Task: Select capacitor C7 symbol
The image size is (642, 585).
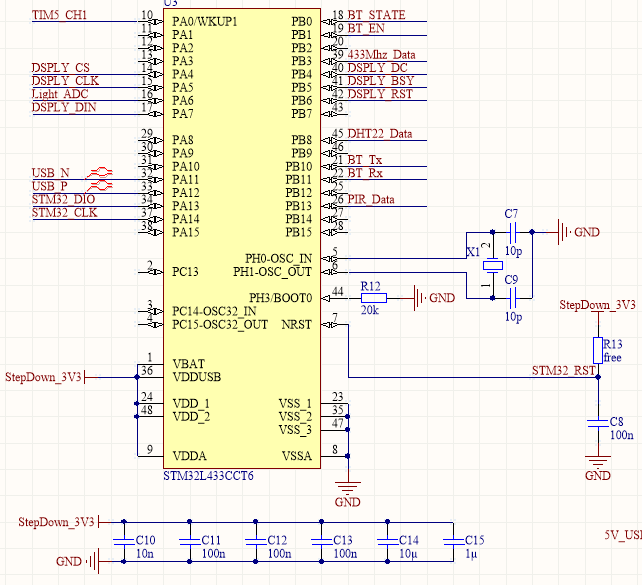Action: [x=513, y=232]
